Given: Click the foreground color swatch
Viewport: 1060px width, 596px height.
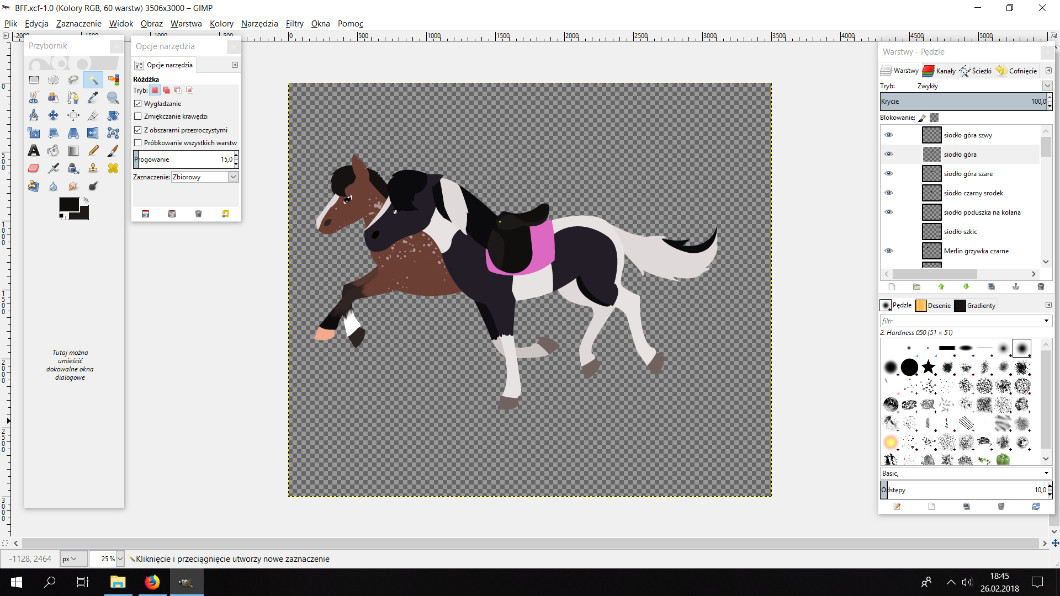Looking at the screenshot, I should pos(68,205).
